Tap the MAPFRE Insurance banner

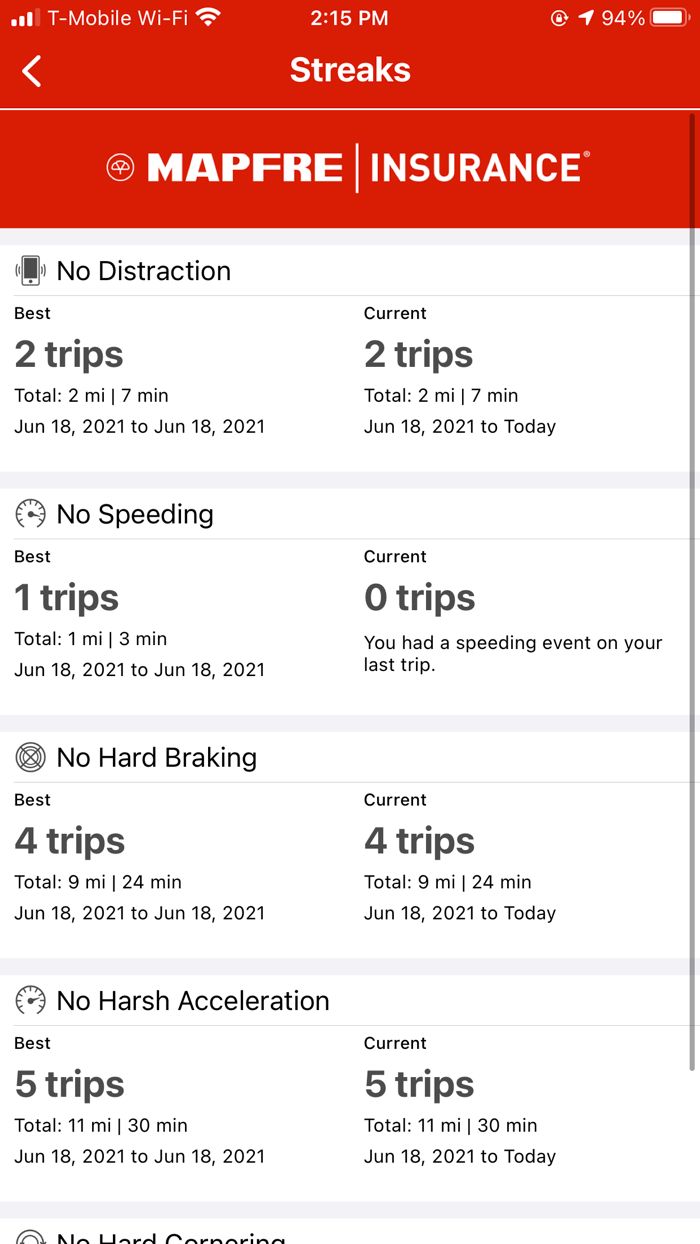[x=349, y=168]
